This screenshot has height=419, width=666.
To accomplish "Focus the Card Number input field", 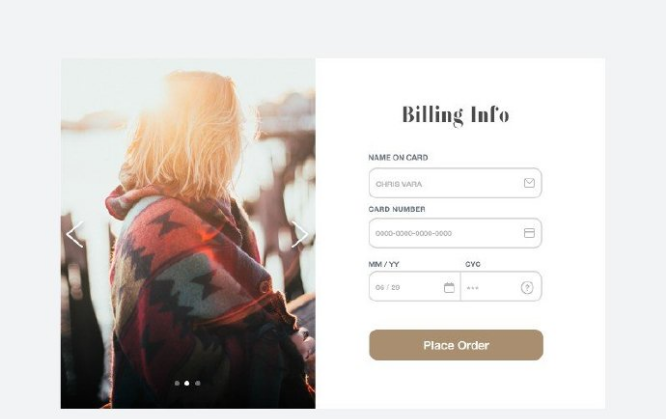I will coord(440,234).
